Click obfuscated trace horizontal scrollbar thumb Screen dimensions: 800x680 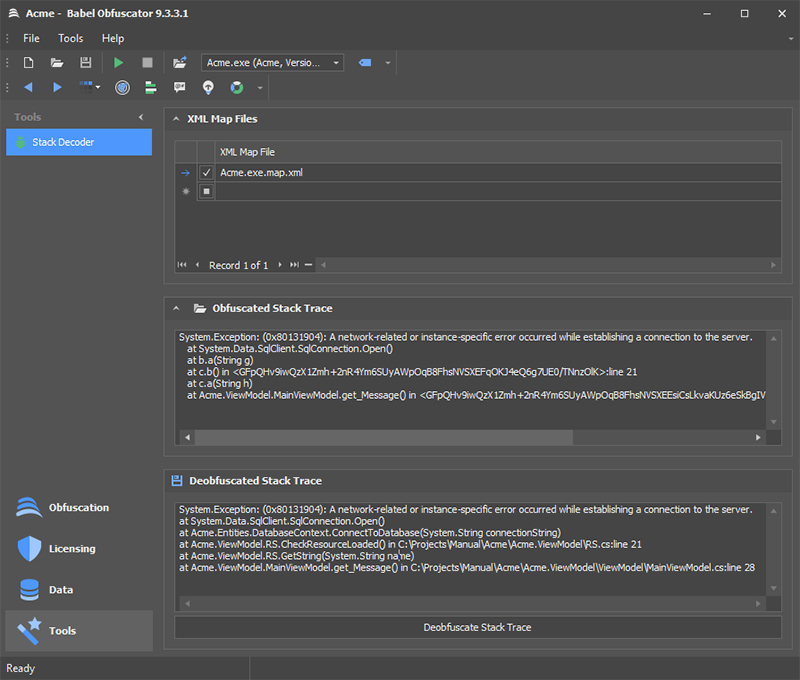(384, 437)
